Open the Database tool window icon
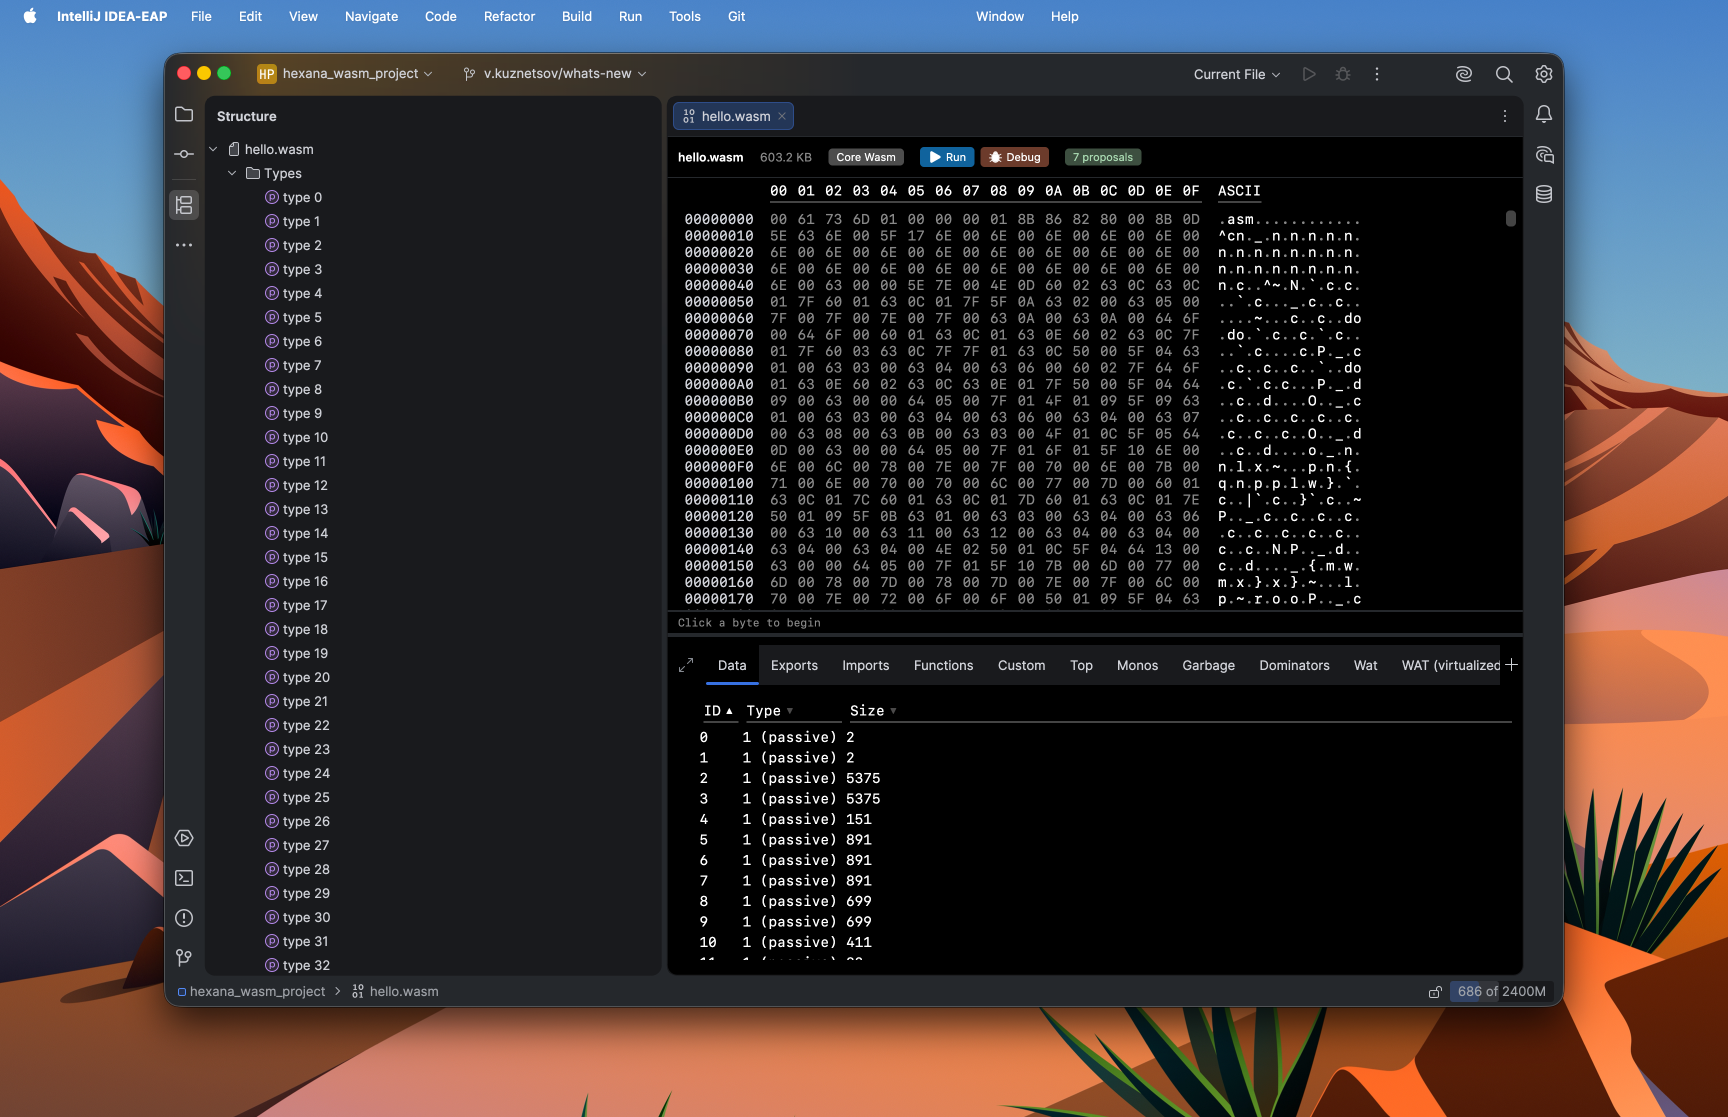This screenshot has height=1117, width=1728. click(1544, 194)
